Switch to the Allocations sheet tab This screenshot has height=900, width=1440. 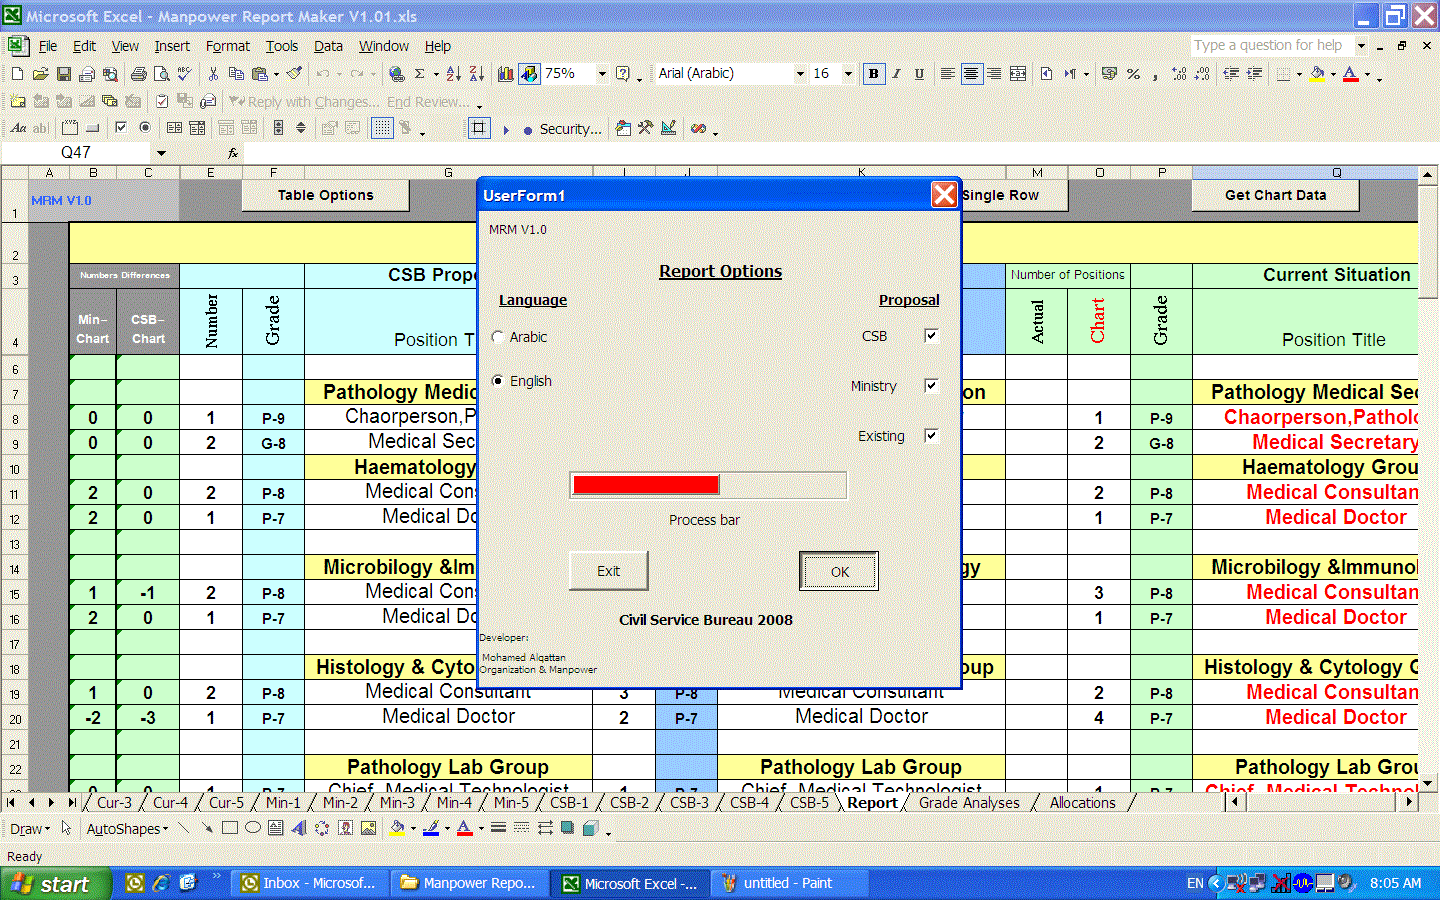[x=1082, y=803]
